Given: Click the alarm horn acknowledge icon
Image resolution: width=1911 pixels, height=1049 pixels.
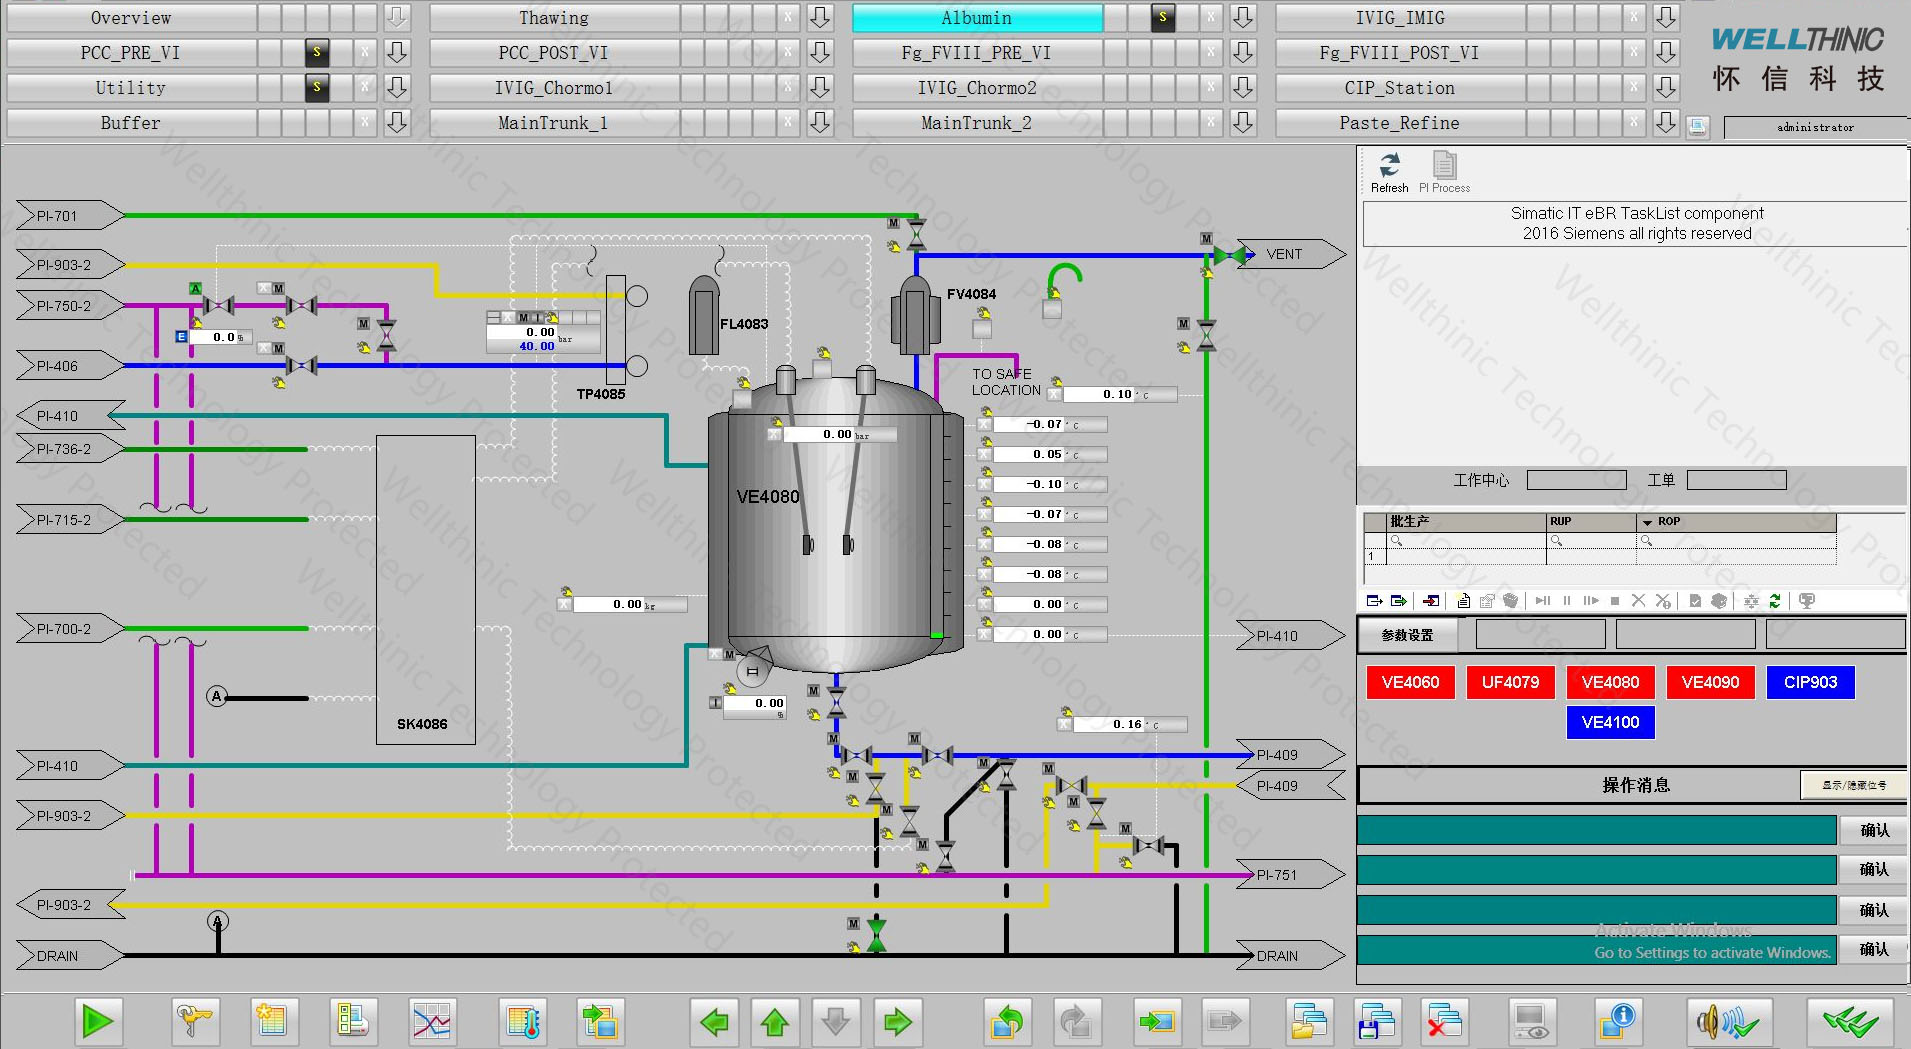Looking at the screenshot, I should [x=1728, y=1021].
